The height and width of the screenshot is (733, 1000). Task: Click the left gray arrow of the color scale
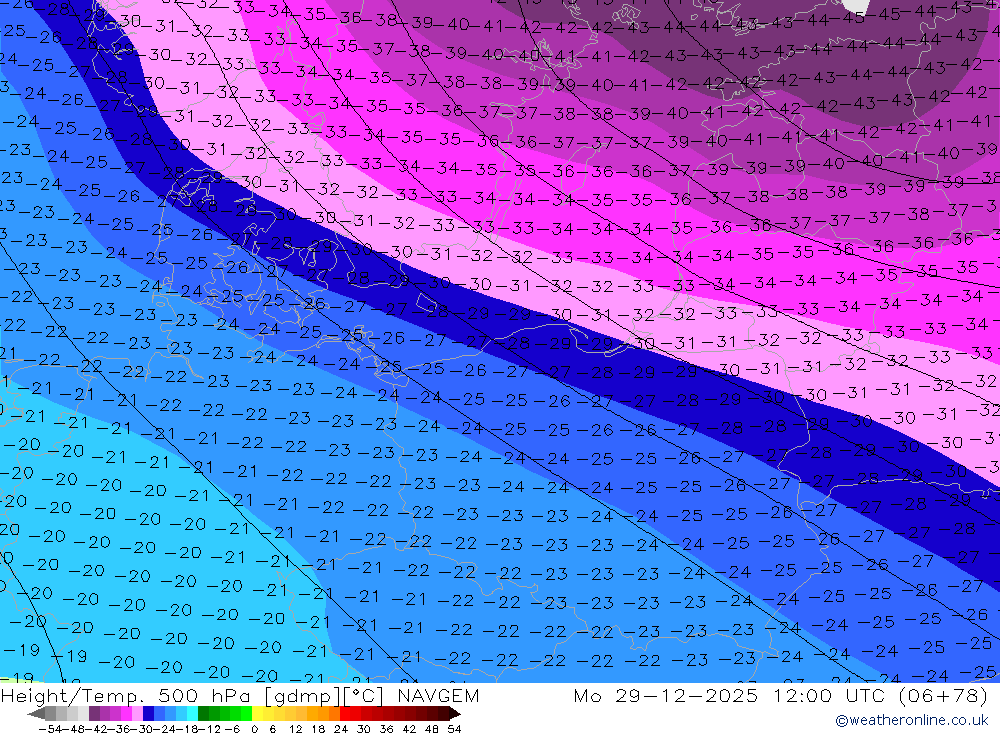tap(36, 713)
